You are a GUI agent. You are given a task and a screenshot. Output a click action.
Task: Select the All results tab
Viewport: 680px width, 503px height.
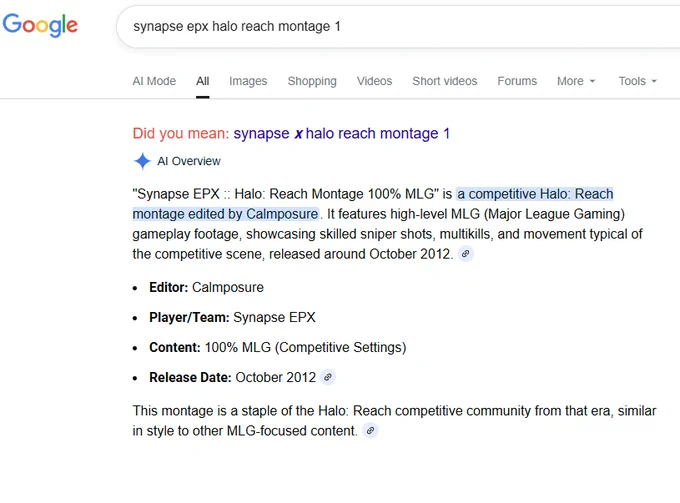click(x=203, y=81)
